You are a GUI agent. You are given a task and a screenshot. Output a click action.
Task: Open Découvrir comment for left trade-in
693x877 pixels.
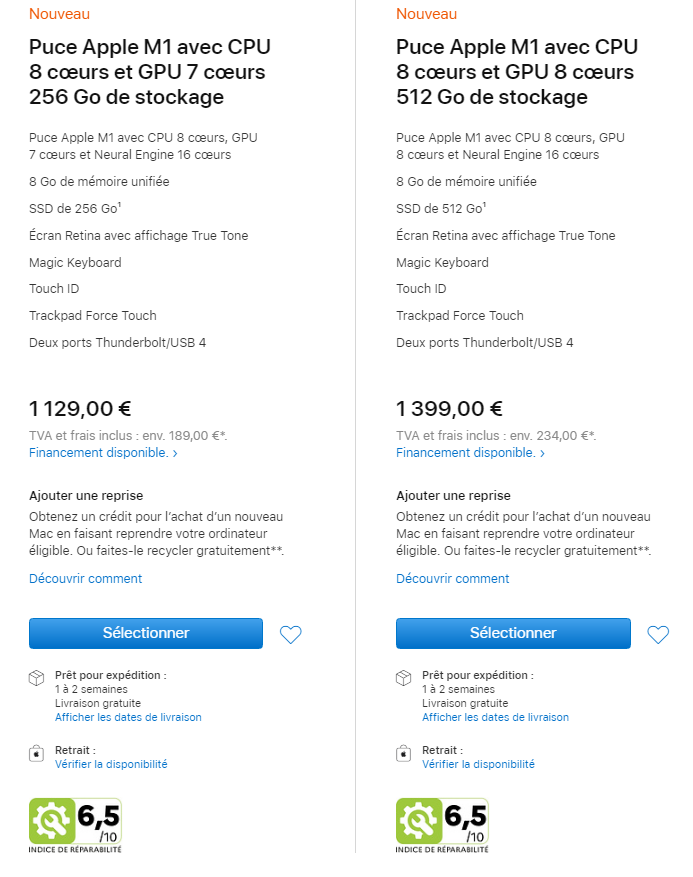point(86,578)
